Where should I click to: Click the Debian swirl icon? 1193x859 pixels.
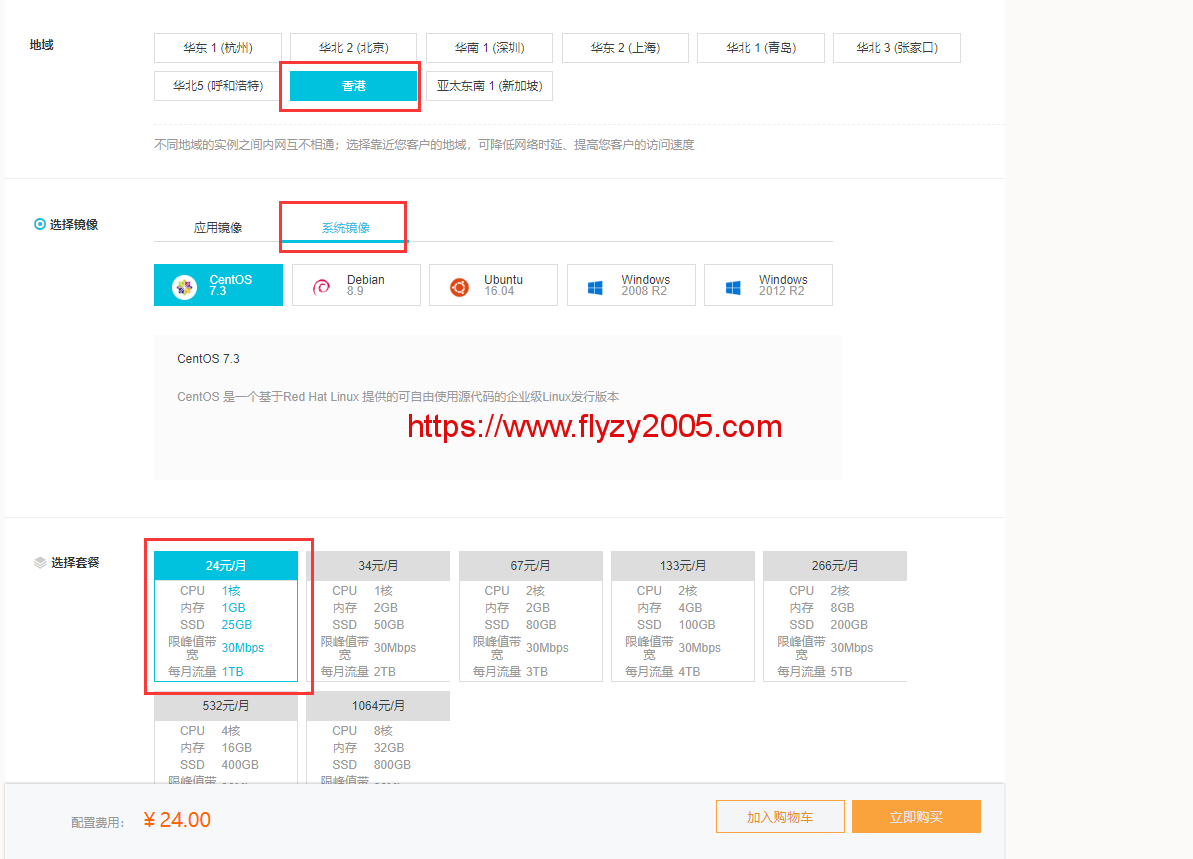[x=322, y=287]
